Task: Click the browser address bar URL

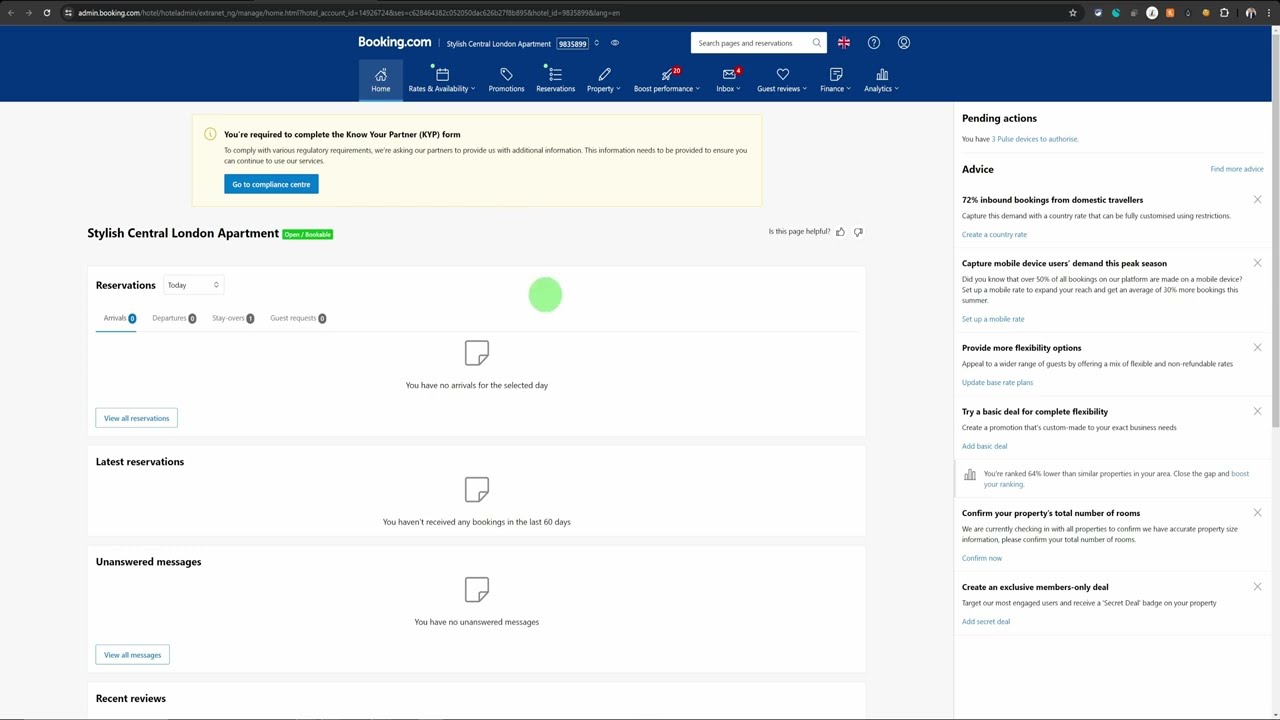Action: 349,13
